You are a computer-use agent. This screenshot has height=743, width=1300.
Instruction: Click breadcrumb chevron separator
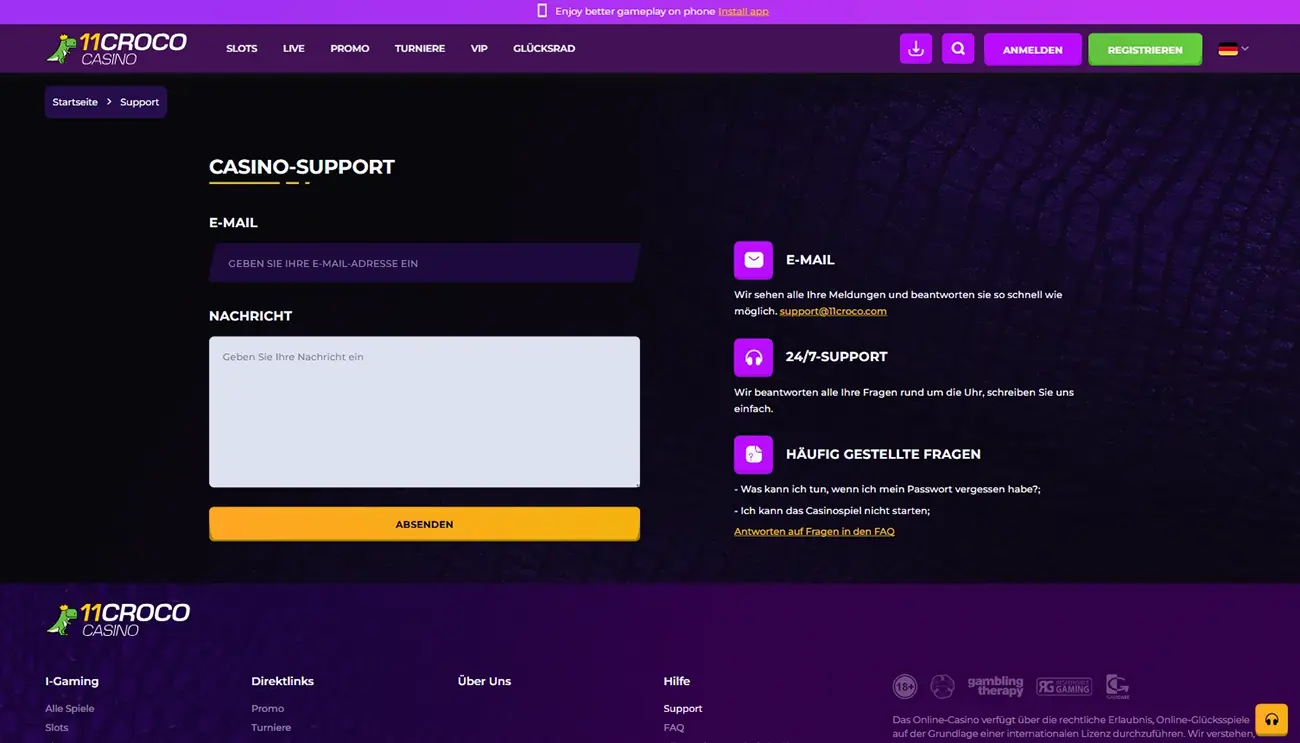(x=109, y=102)
